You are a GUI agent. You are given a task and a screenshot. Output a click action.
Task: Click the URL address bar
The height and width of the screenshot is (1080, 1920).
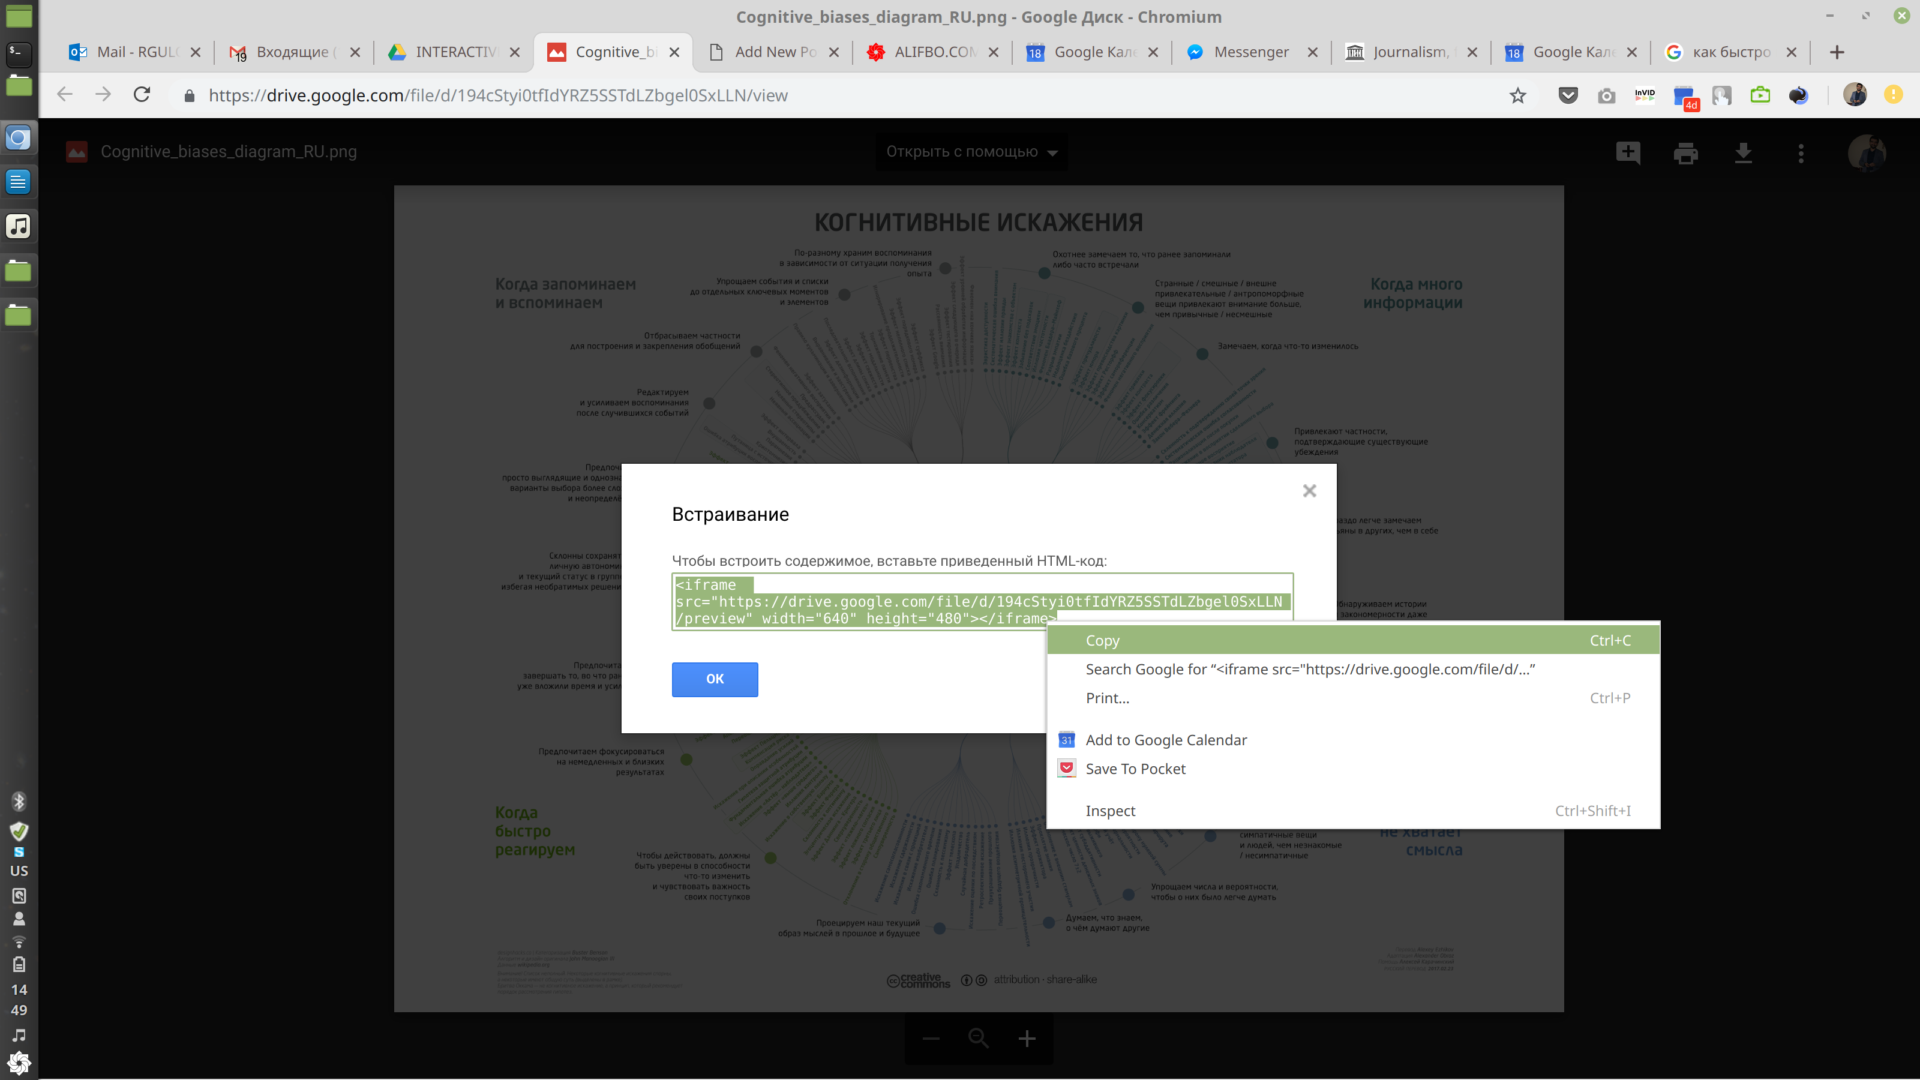[840, 95]
